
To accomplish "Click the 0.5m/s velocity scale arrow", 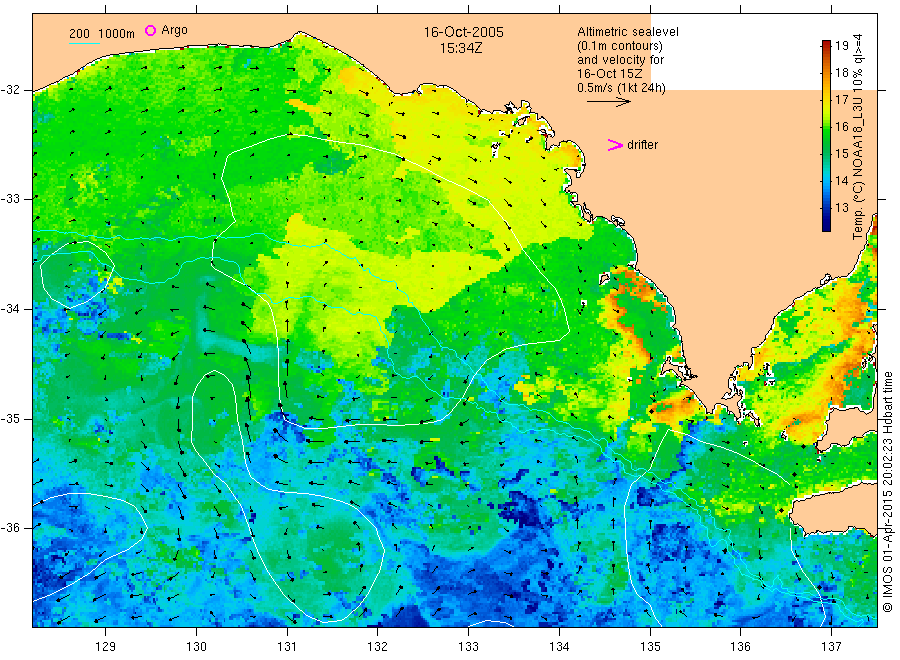I will [x=608, y=102].
